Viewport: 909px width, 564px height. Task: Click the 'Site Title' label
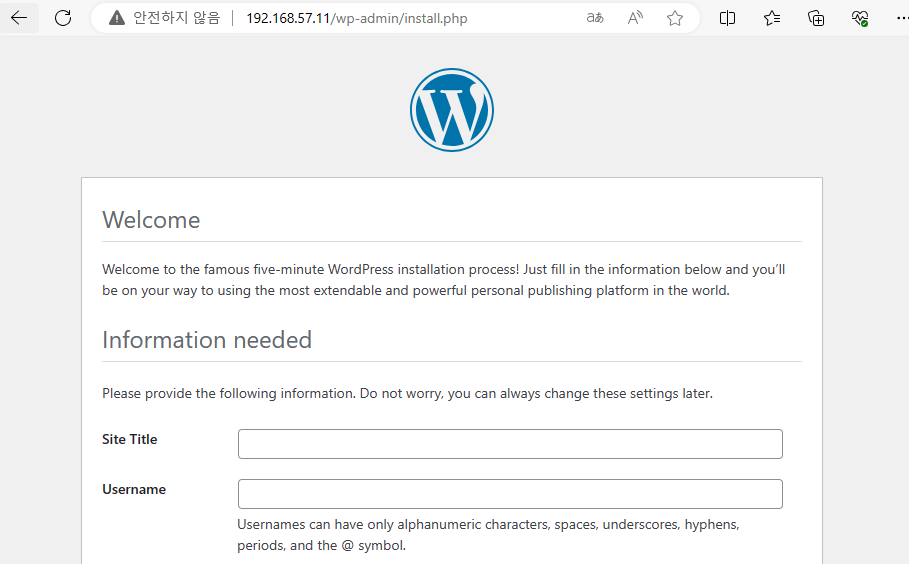tap(130, 439)
